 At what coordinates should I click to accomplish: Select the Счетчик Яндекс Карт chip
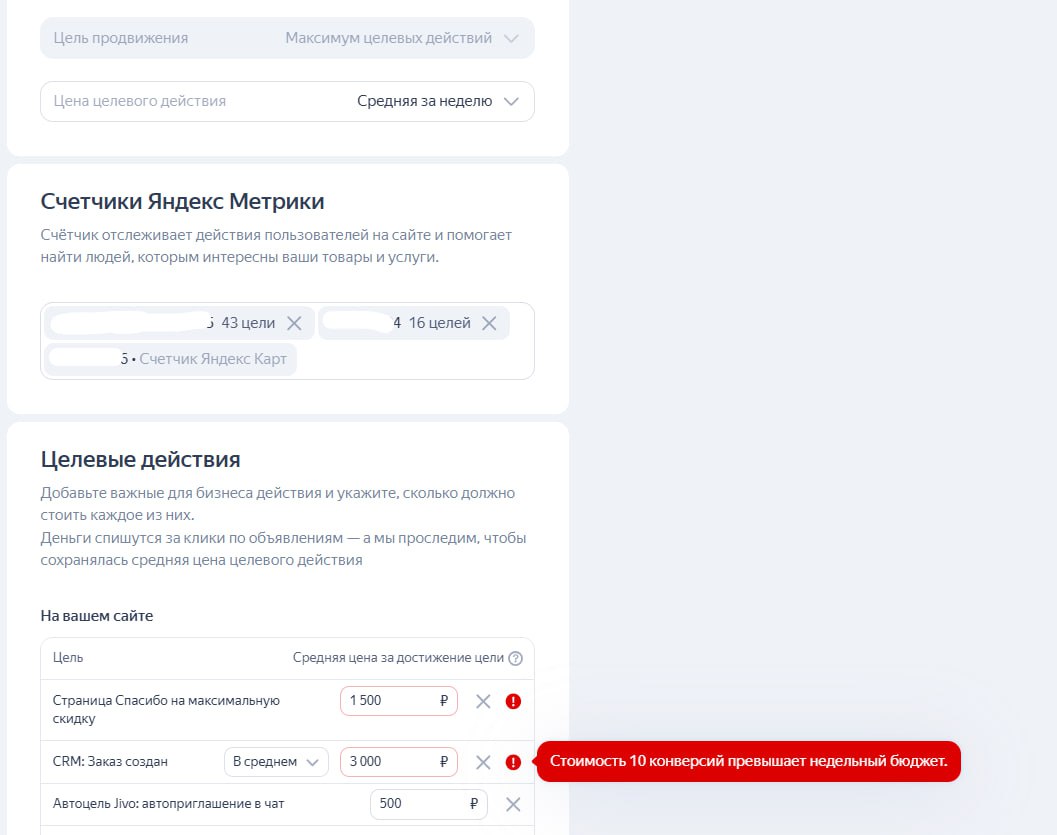pyautogui.click(x=171, y=359)
